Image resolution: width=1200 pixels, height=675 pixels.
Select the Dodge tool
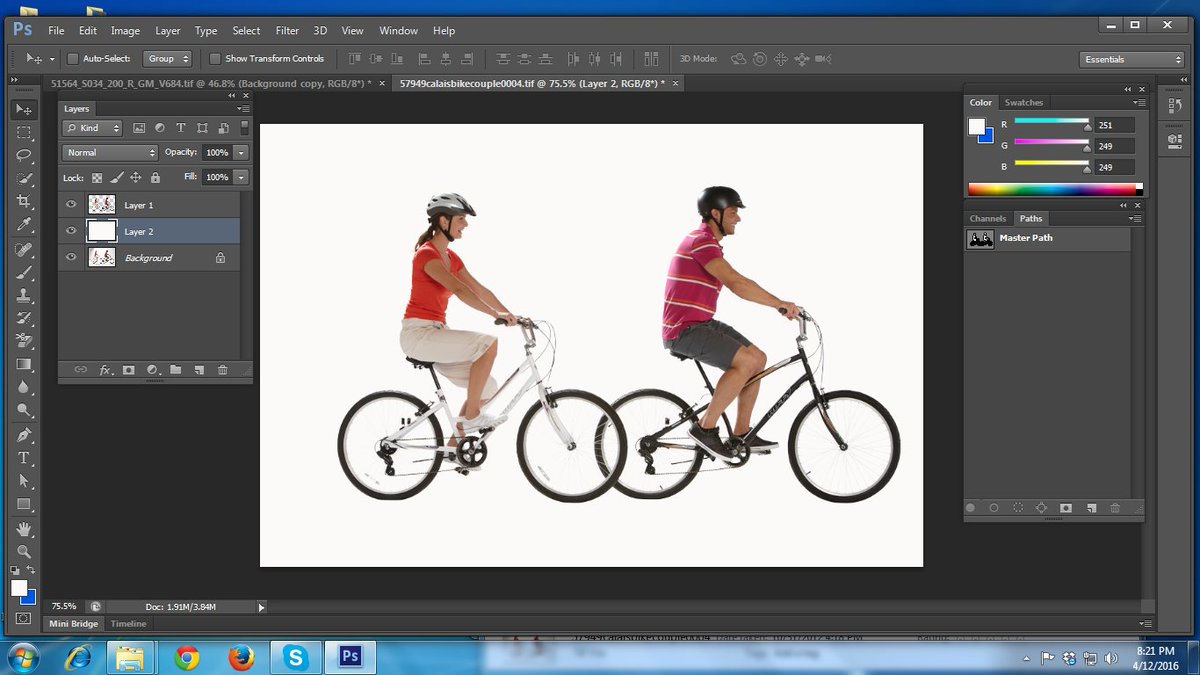pyautogui.click(x=24, y=411)
